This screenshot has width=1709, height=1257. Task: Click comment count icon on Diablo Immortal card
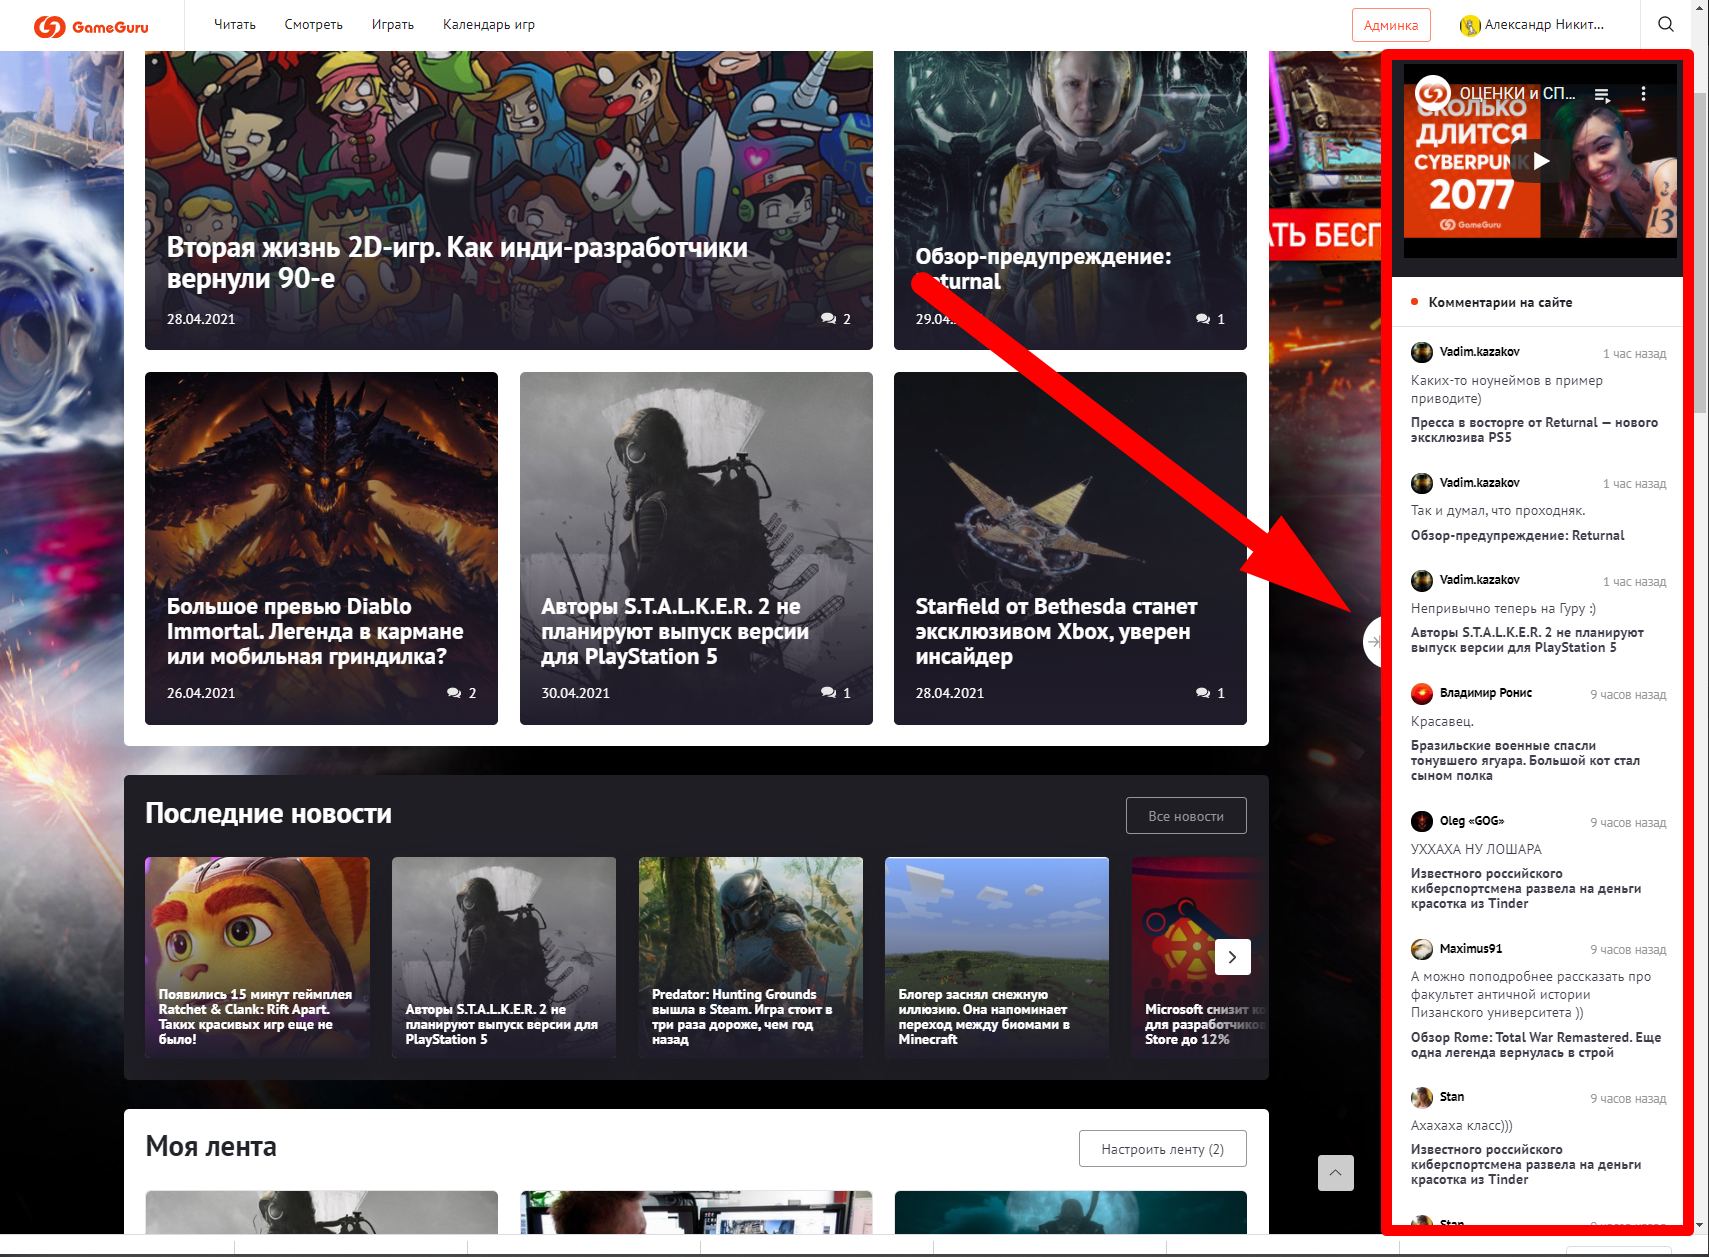pos(454,693)
